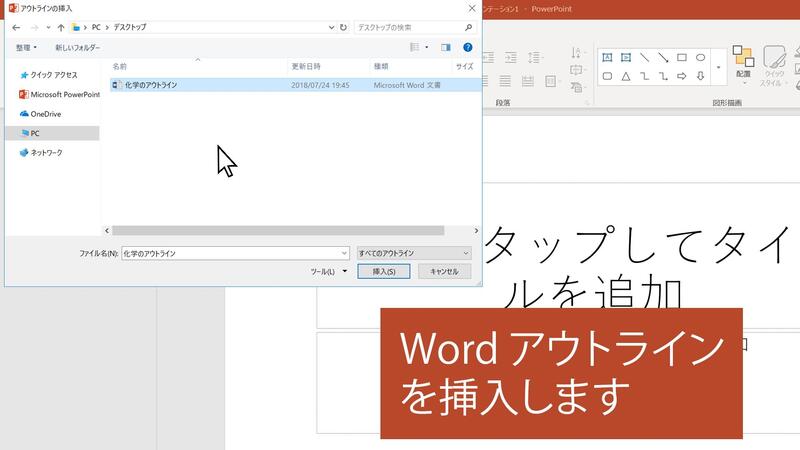This screenshot has height=450, width=800.
Task: Sort by the 名前 column header
Action: [120, 66]
